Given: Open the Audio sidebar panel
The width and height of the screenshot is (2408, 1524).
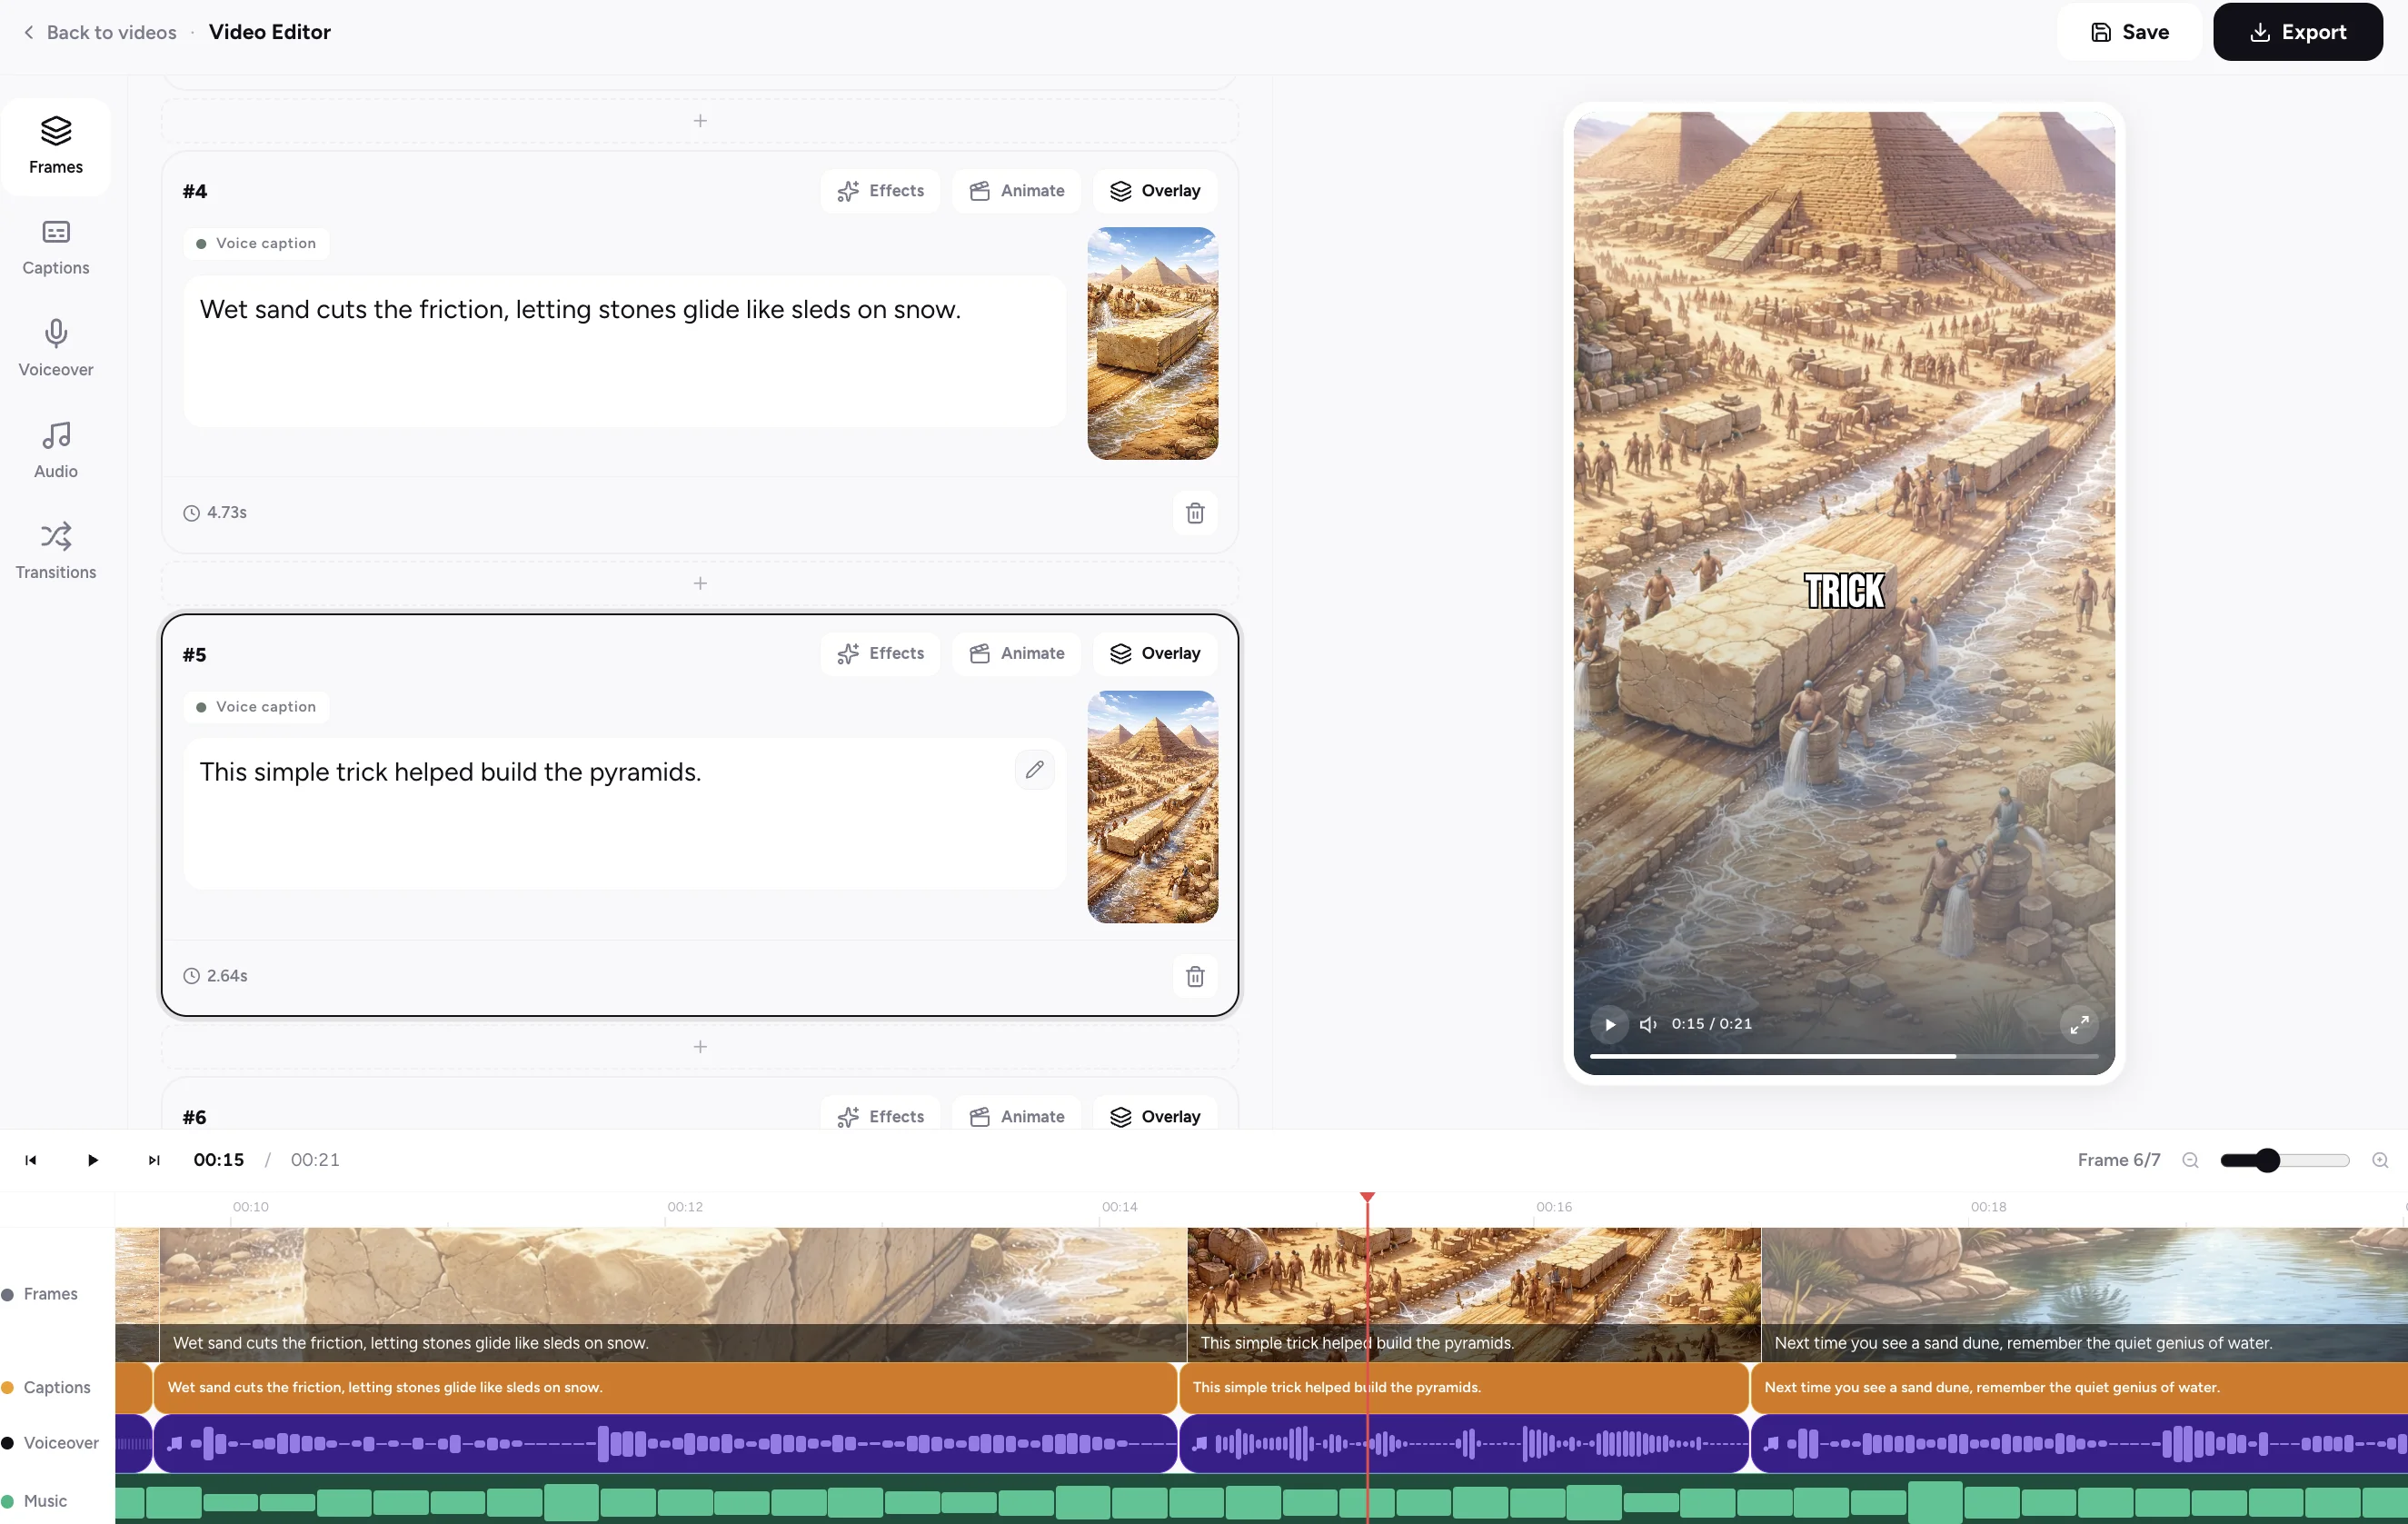Looking at the screenshot, I should (x=56, y=450).
